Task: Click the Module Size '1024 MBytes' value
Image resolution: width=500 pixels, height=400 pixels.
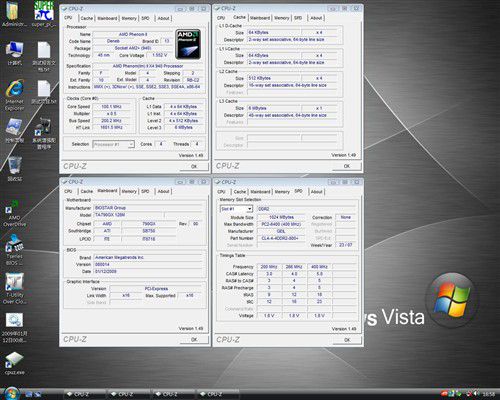Action: coord(281,217)
